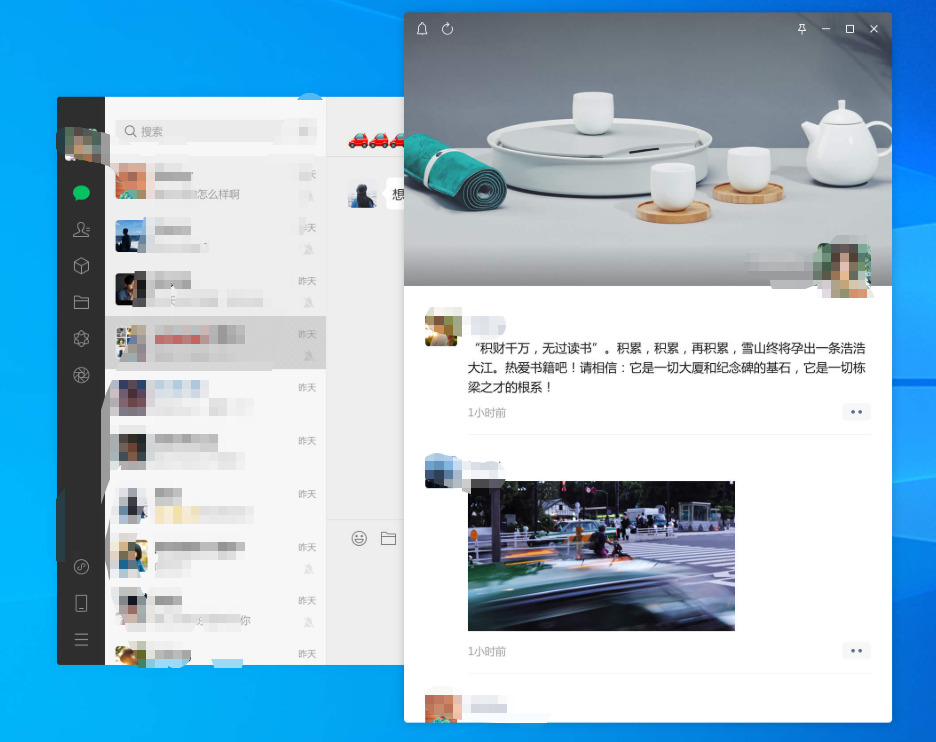Open the blurry street traffic photo
Viewport: 936px width, 742px height.
pos(601,556)
